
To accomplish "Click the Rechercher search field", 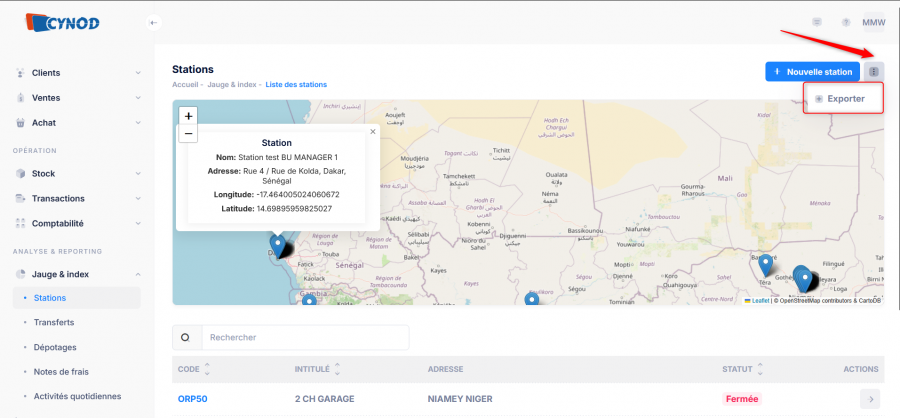I will click(x=304, y=338).
